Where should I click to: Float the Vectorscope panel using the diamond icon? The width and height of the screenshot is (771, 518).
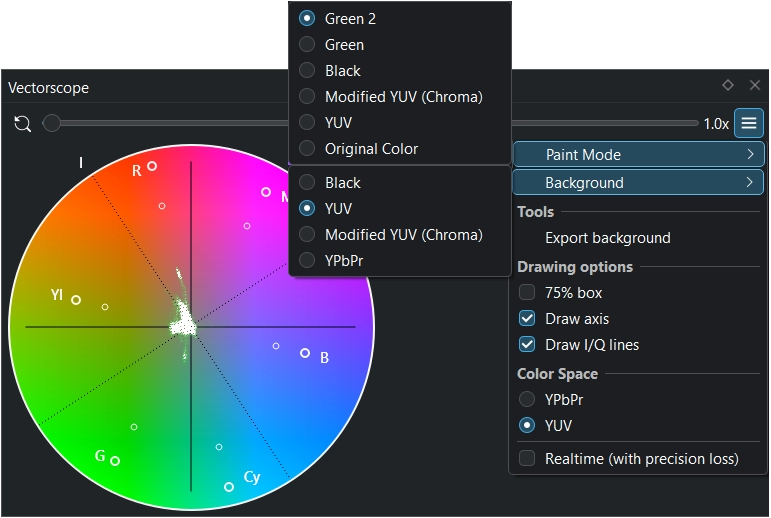(x=728, y=86)
